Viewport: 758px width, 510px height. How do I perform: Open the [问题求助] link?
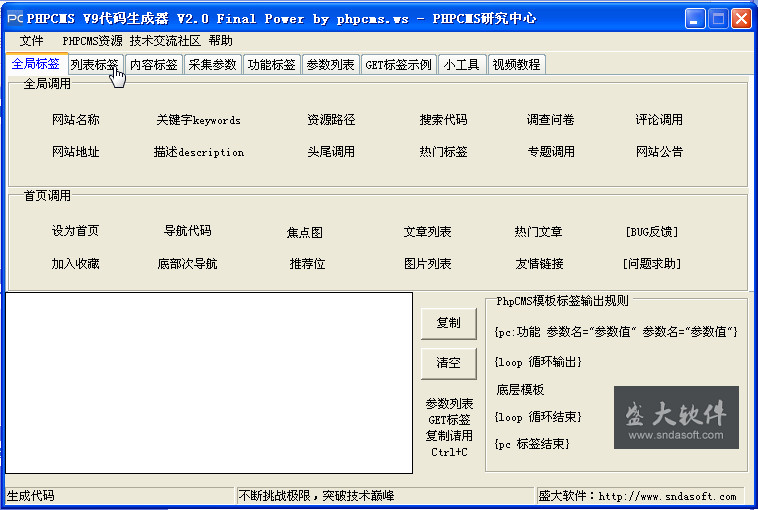coord(652,263)
